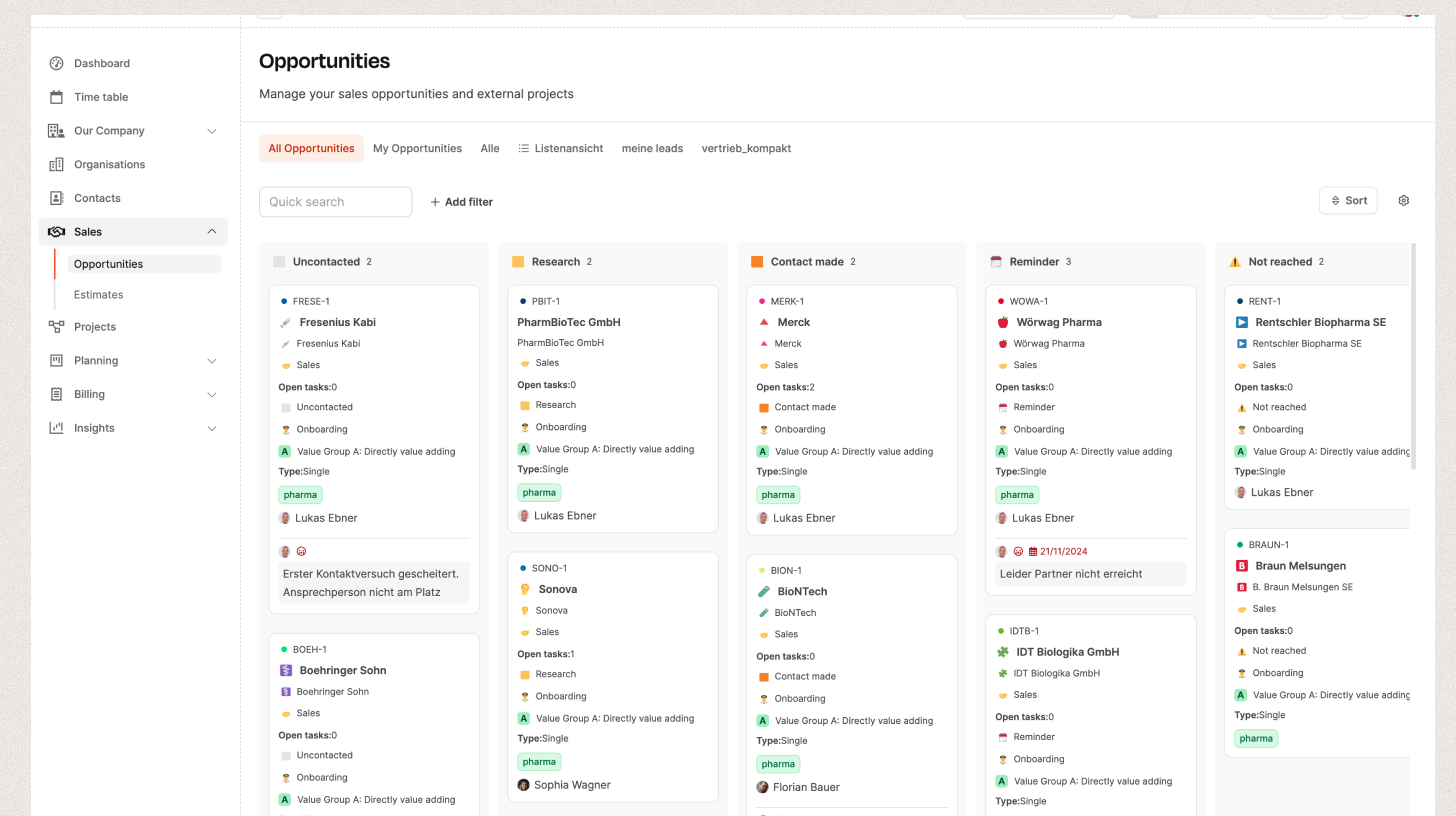This screenshot has height=816, width=1456.
Task: Click Add filter button
Action: (461, 202)
